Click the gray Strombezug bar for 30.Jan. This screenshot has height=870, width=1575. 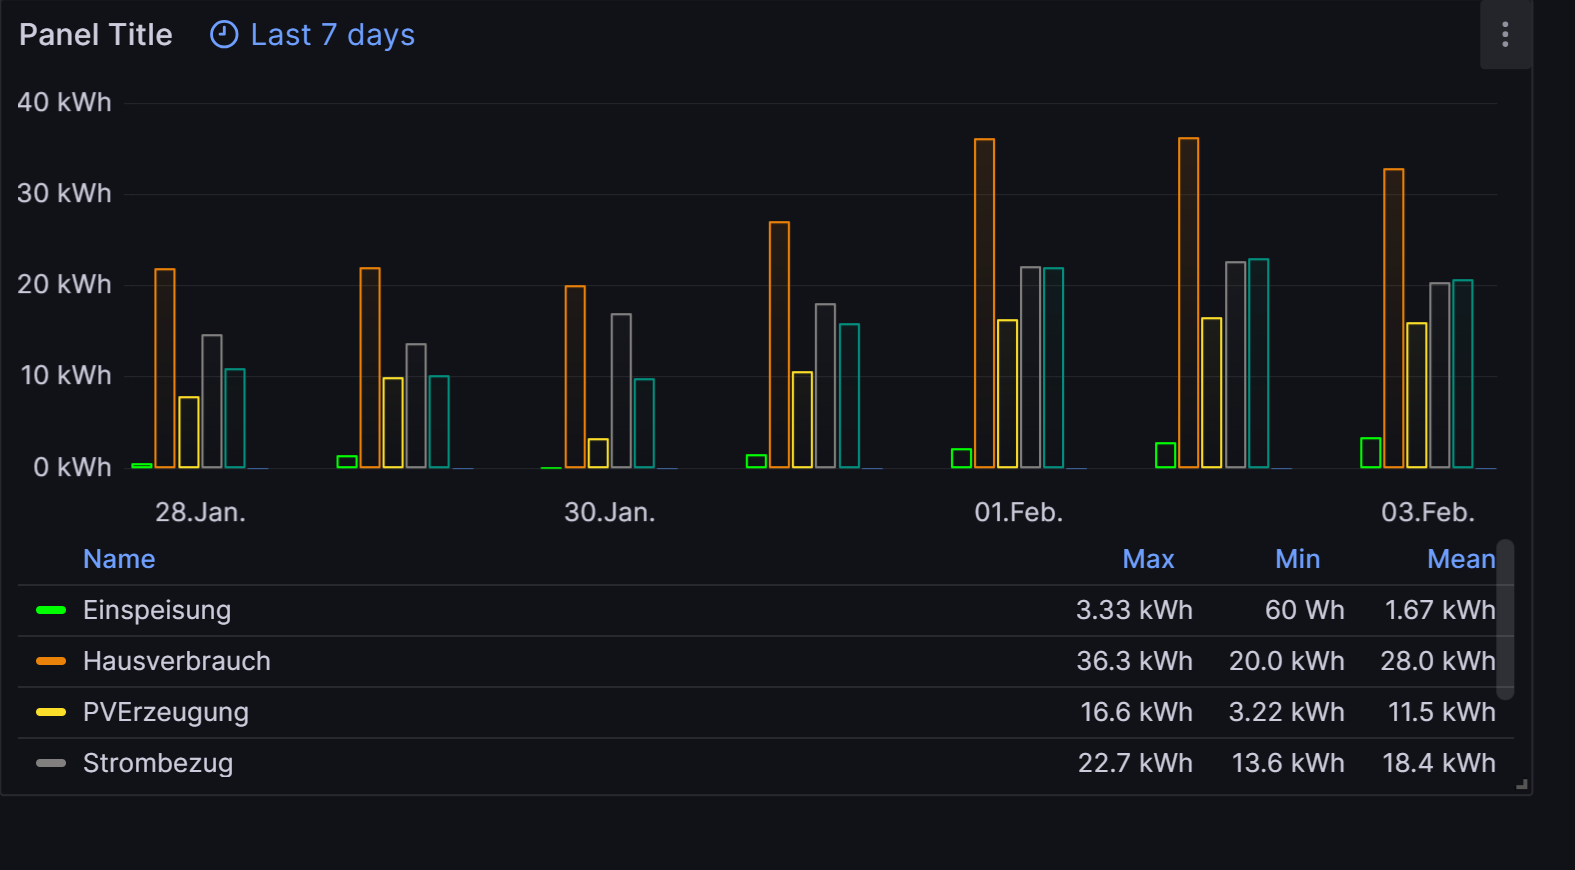tap(621, 391)
